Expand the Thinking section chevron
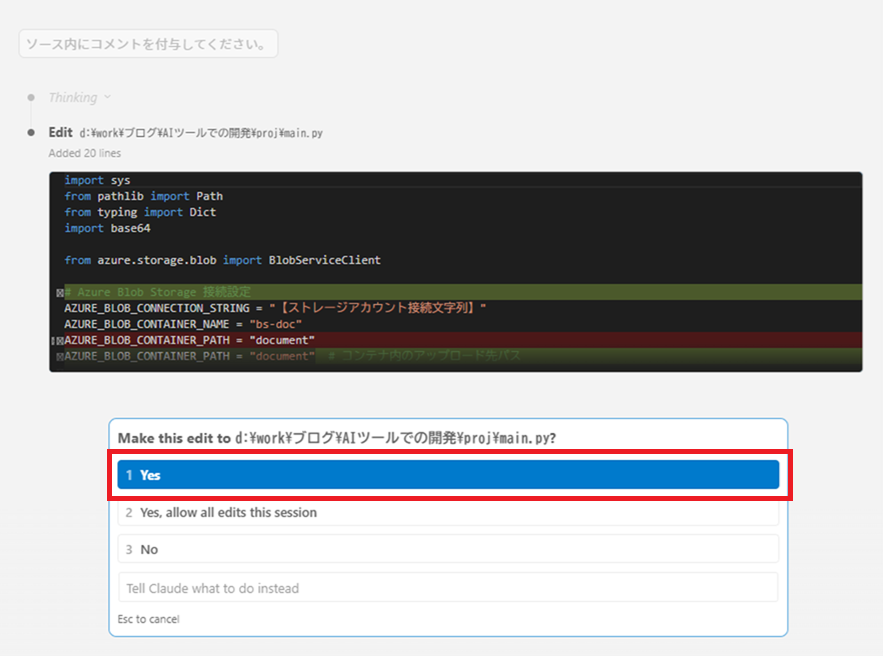 click(x=107, y=98)
